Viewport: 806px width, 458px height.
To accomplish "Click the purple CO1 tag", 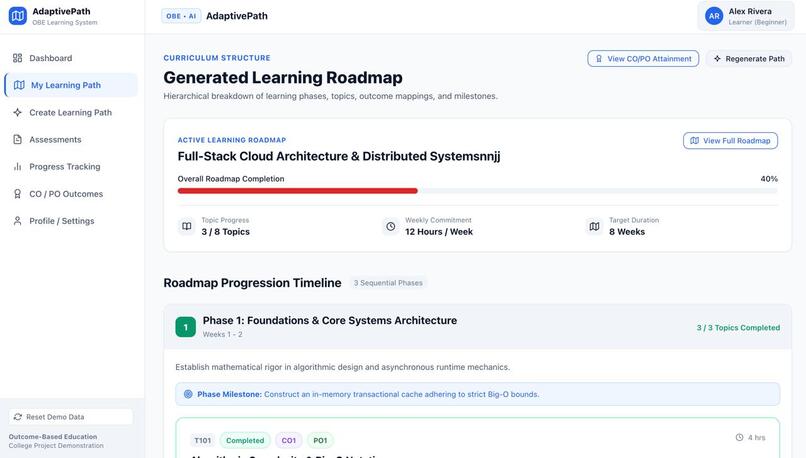I will point(288,441).
